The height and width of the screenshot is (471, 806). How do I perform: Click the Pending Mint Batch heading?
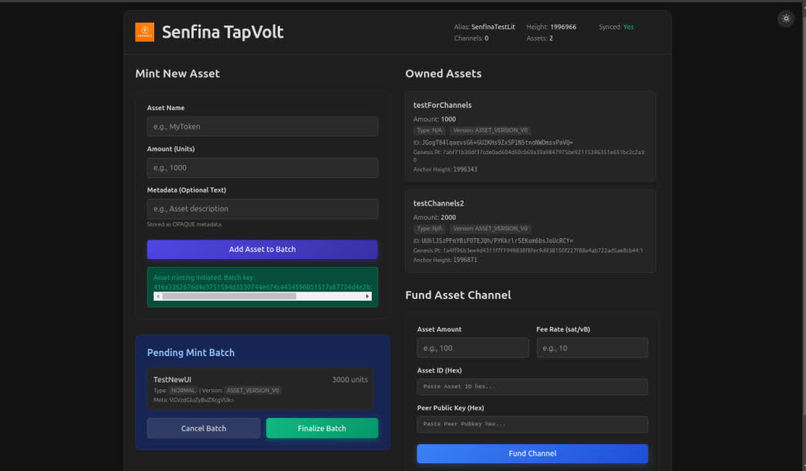[191, 353]
